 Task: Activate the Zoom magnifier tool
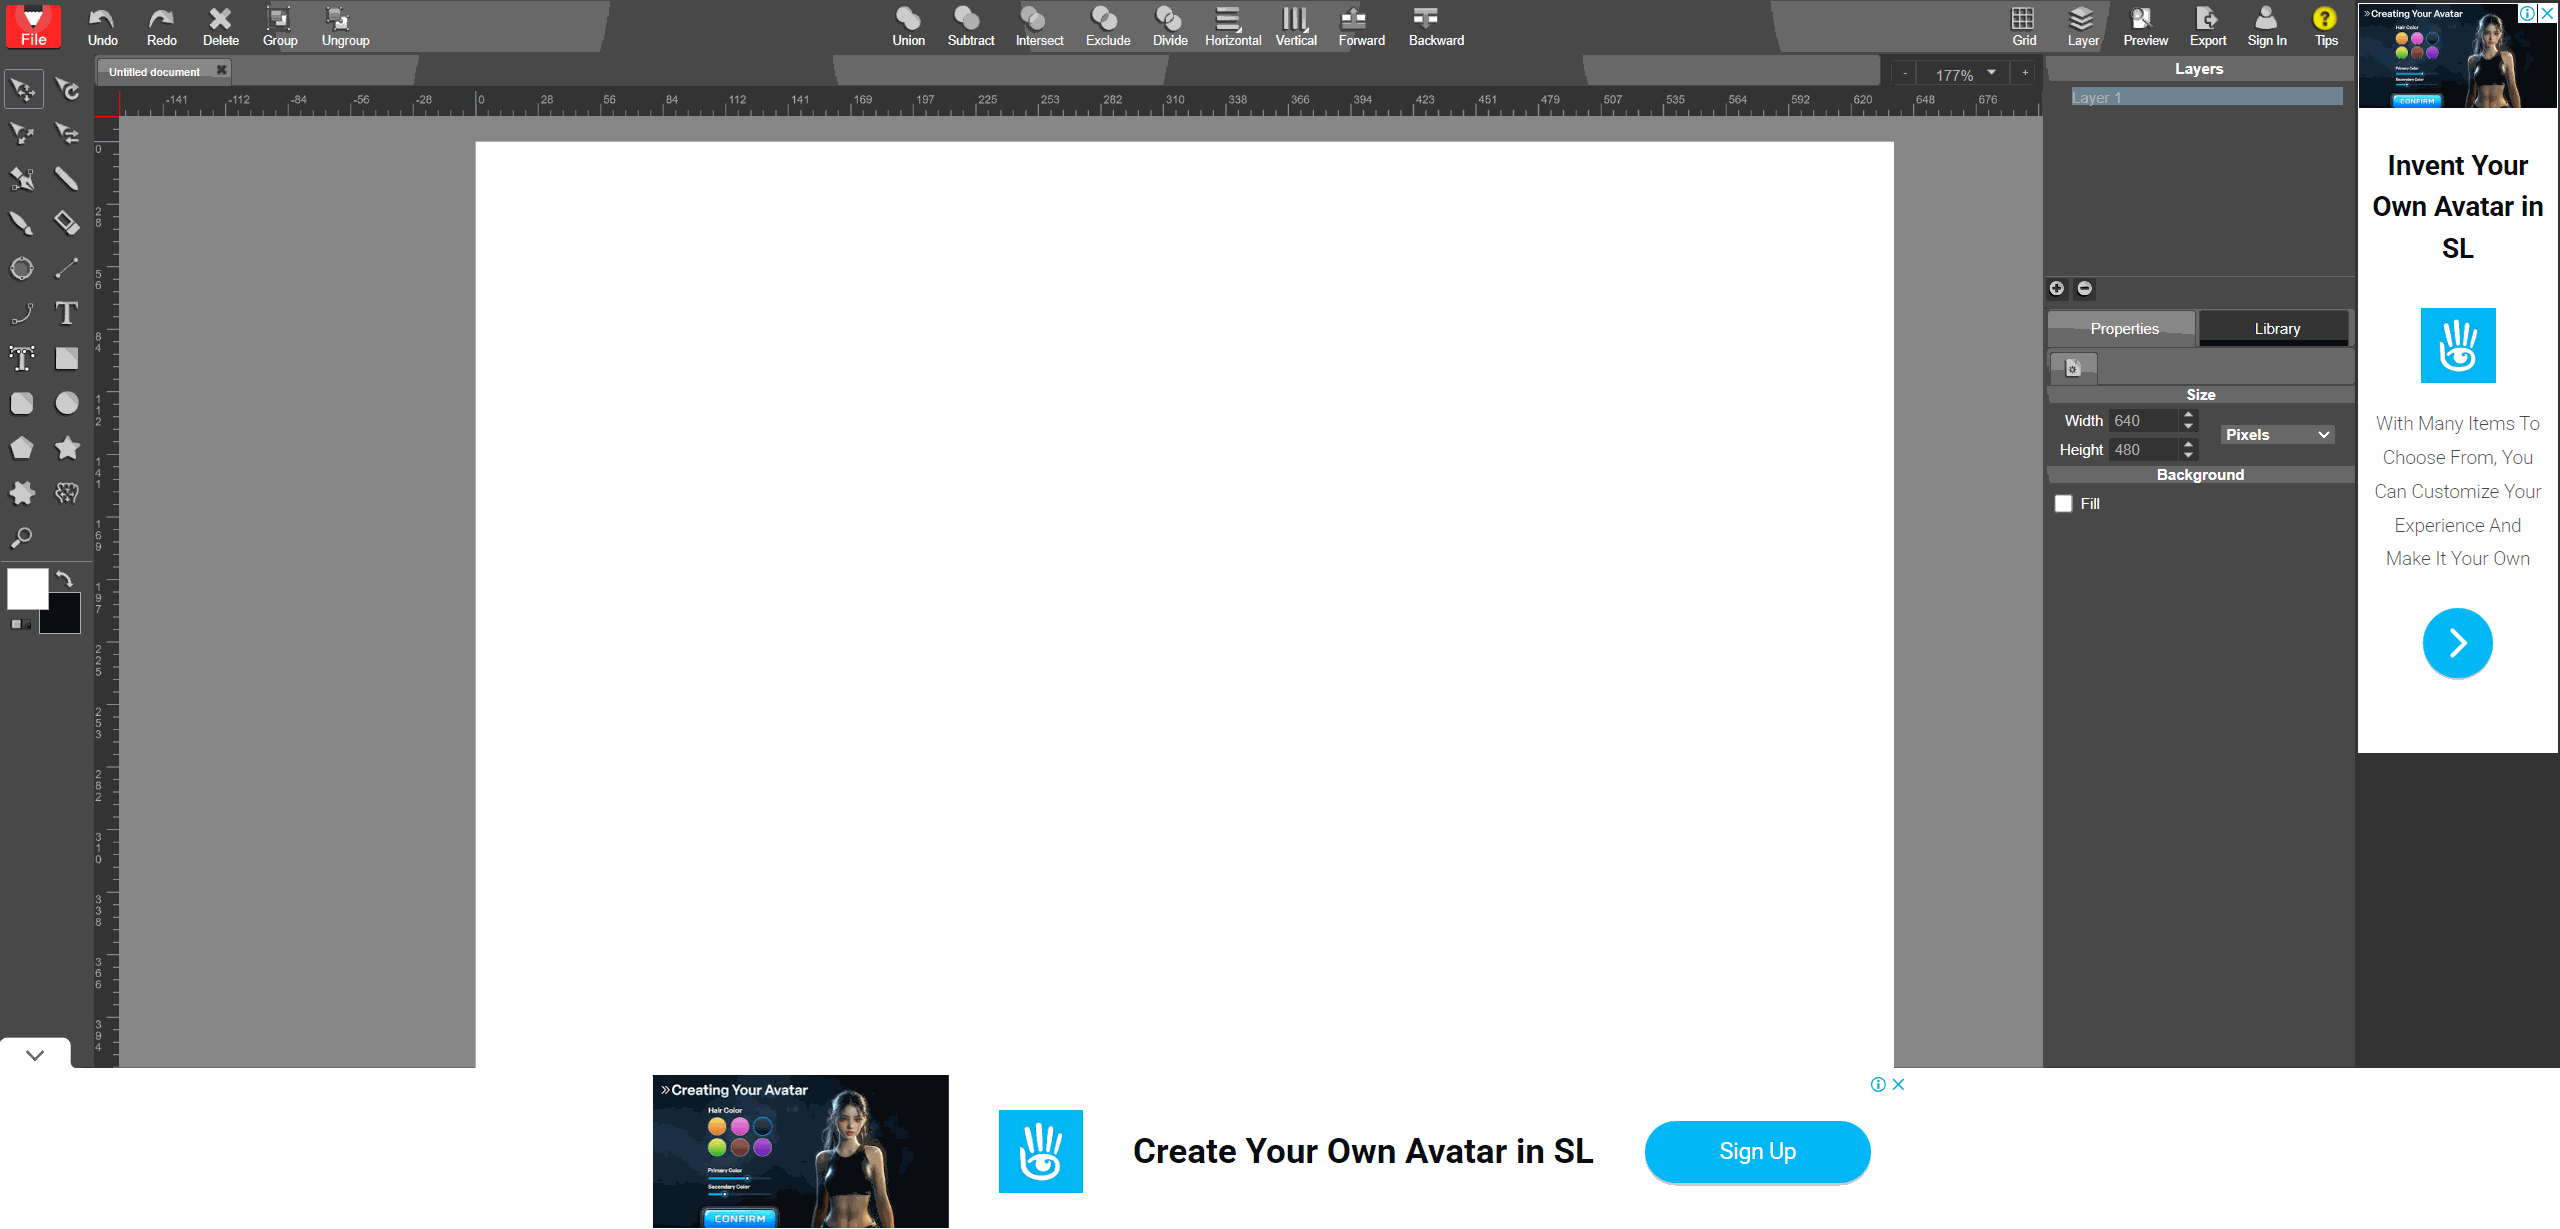tap(21, 538)
